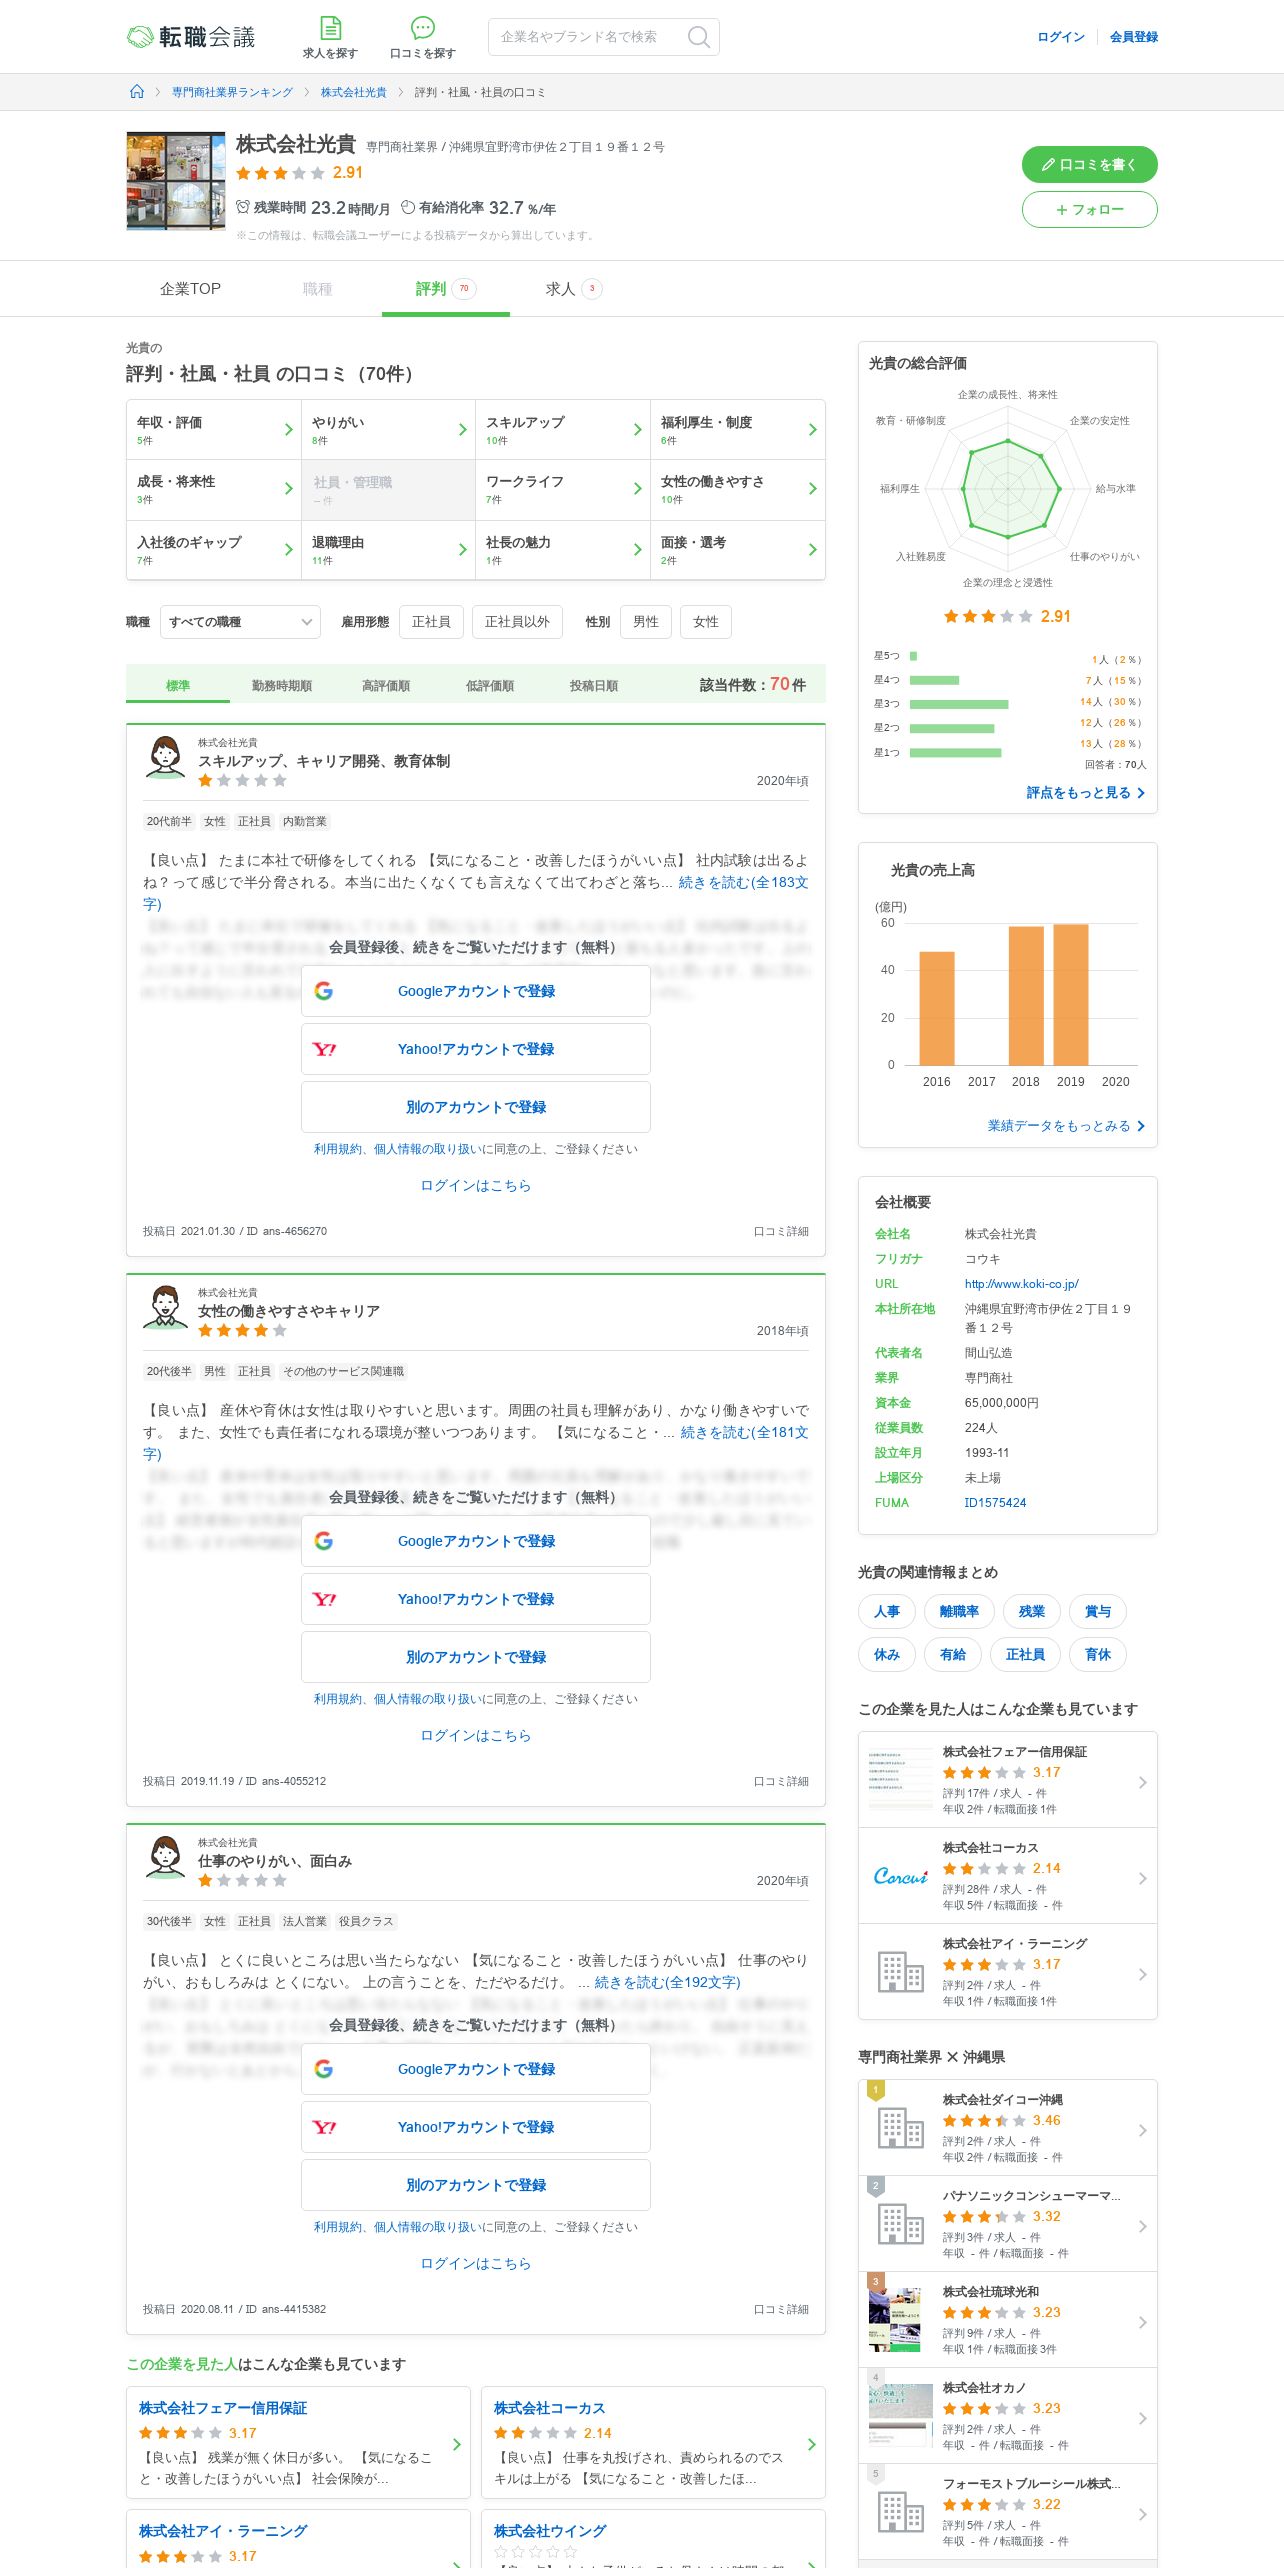Click the 星4つ rating bar
1284x2568 pixels.
[x=934, y=680]
